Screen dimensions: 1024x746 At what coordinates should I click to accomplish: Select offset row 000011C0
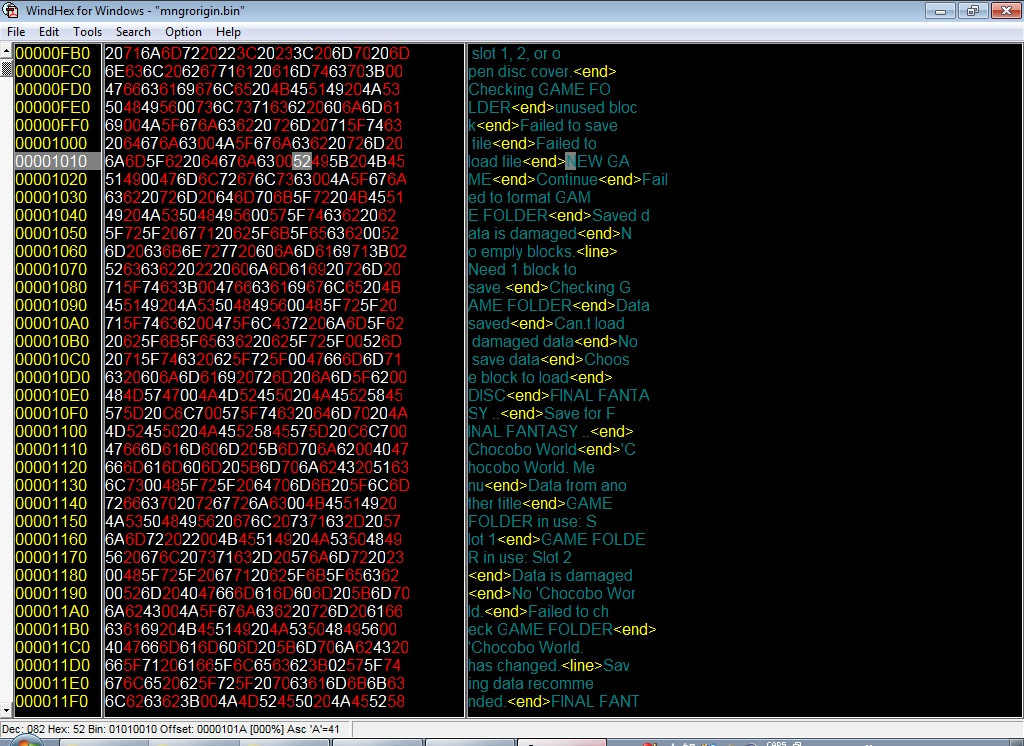(52, 647)
